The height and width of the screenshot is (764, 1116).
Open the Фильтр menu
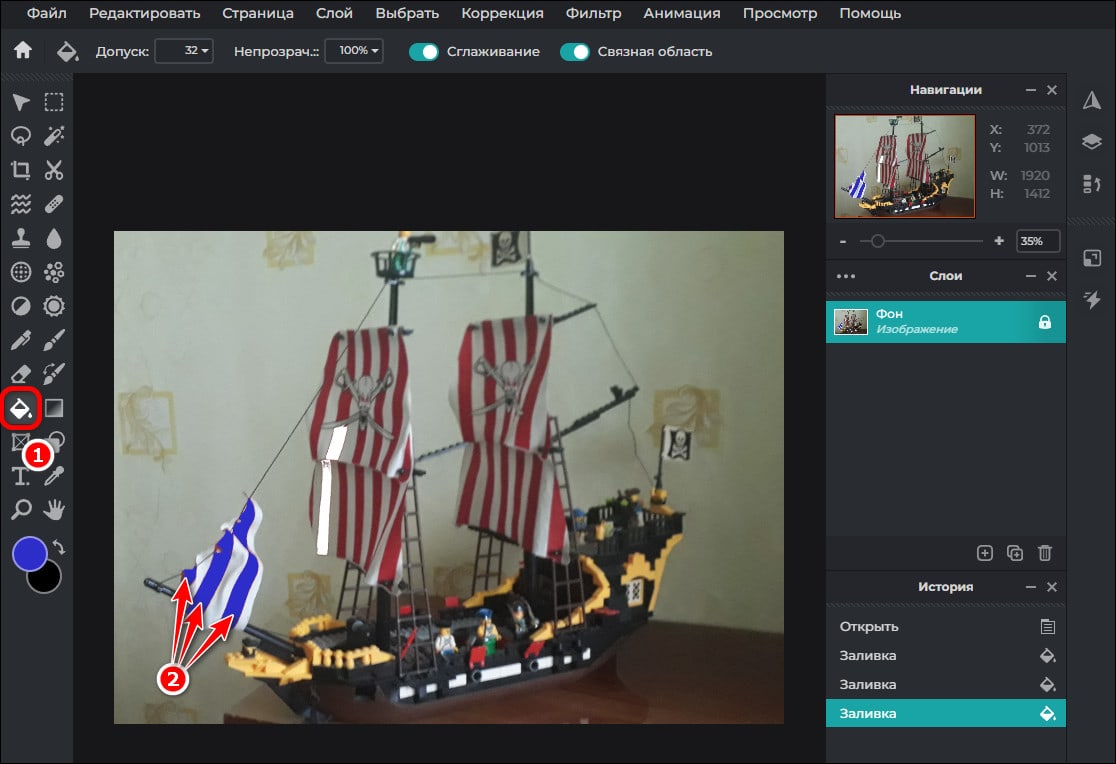click(593, 14)
